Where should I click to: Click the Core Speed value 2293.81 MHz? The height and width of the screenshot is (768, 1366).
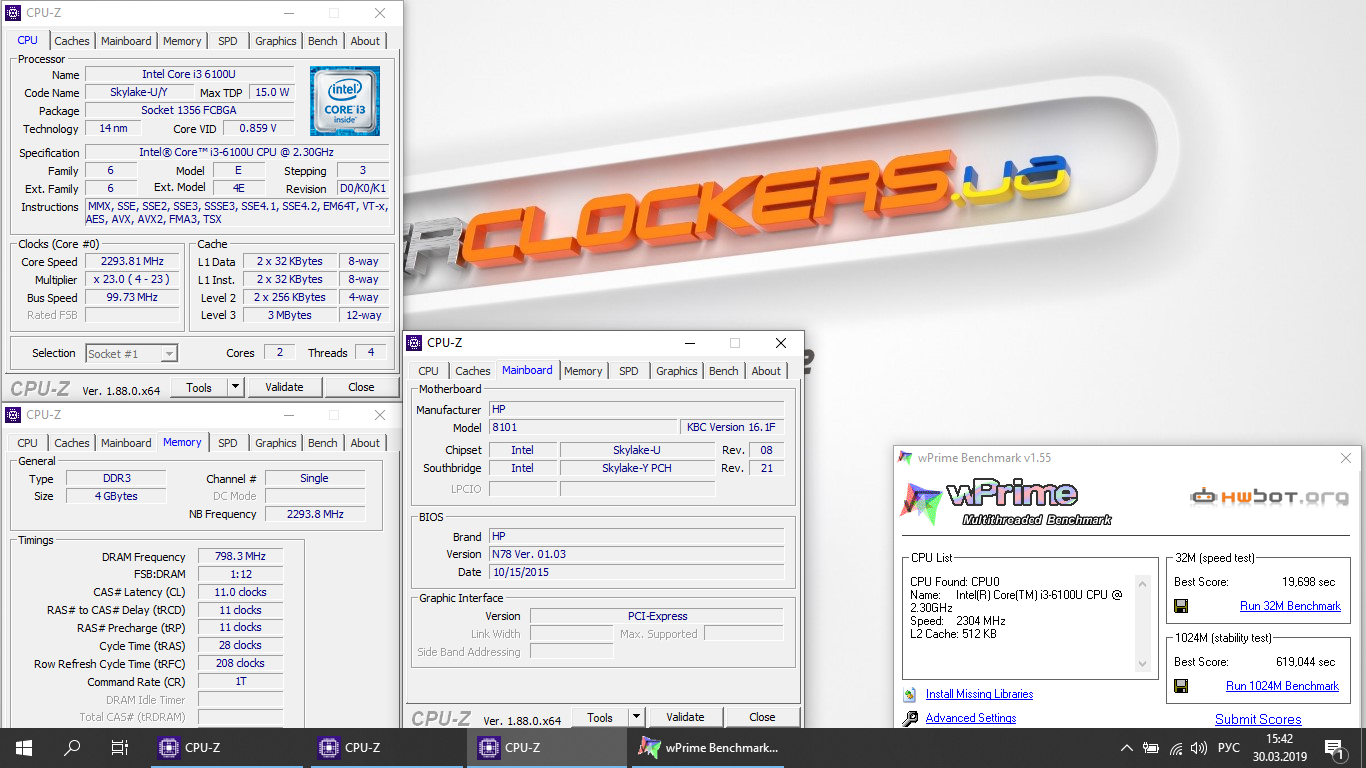(131, 262)
